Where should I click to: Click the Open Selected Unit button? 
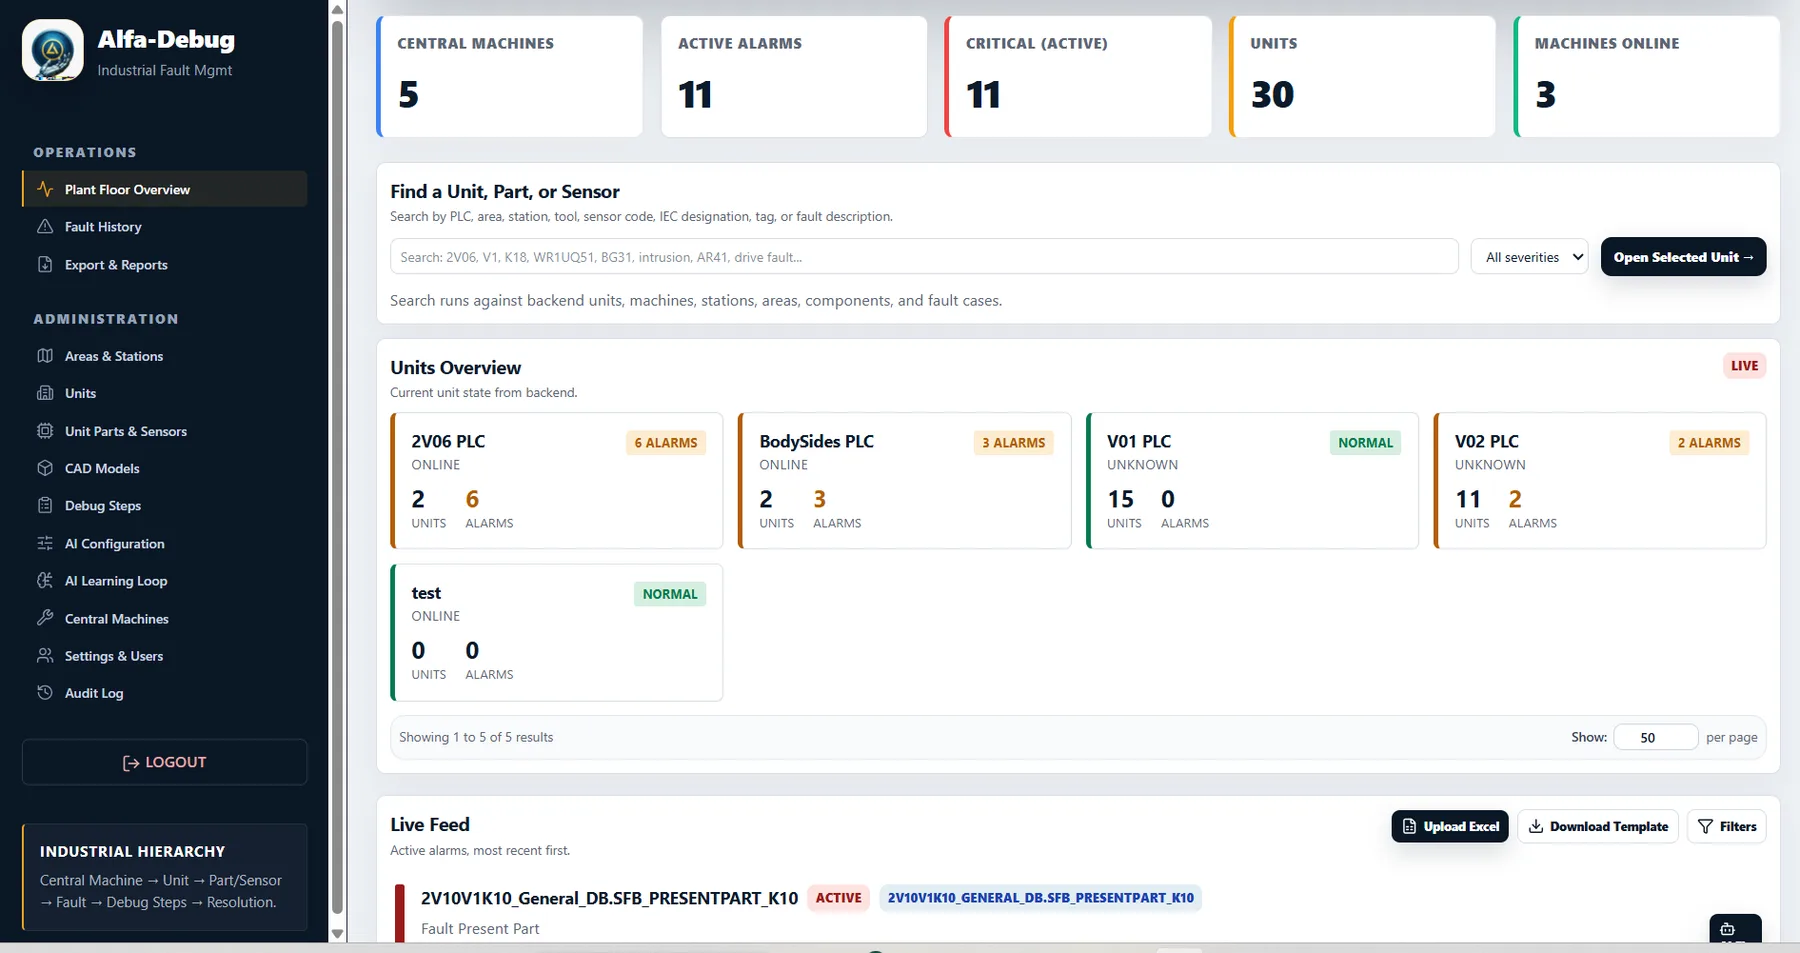click(1683, 257)
